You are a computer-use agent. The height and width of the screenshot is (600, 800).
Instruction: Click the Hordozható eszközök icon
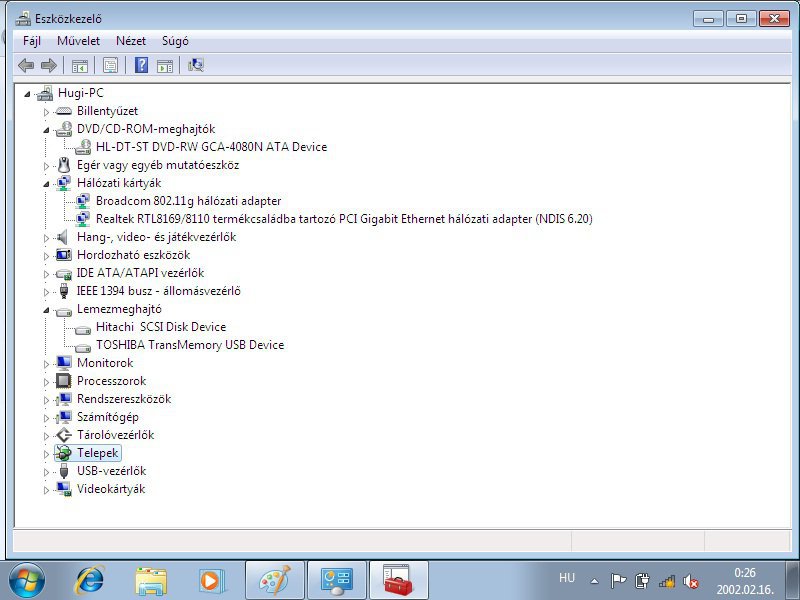pos(64,255)
